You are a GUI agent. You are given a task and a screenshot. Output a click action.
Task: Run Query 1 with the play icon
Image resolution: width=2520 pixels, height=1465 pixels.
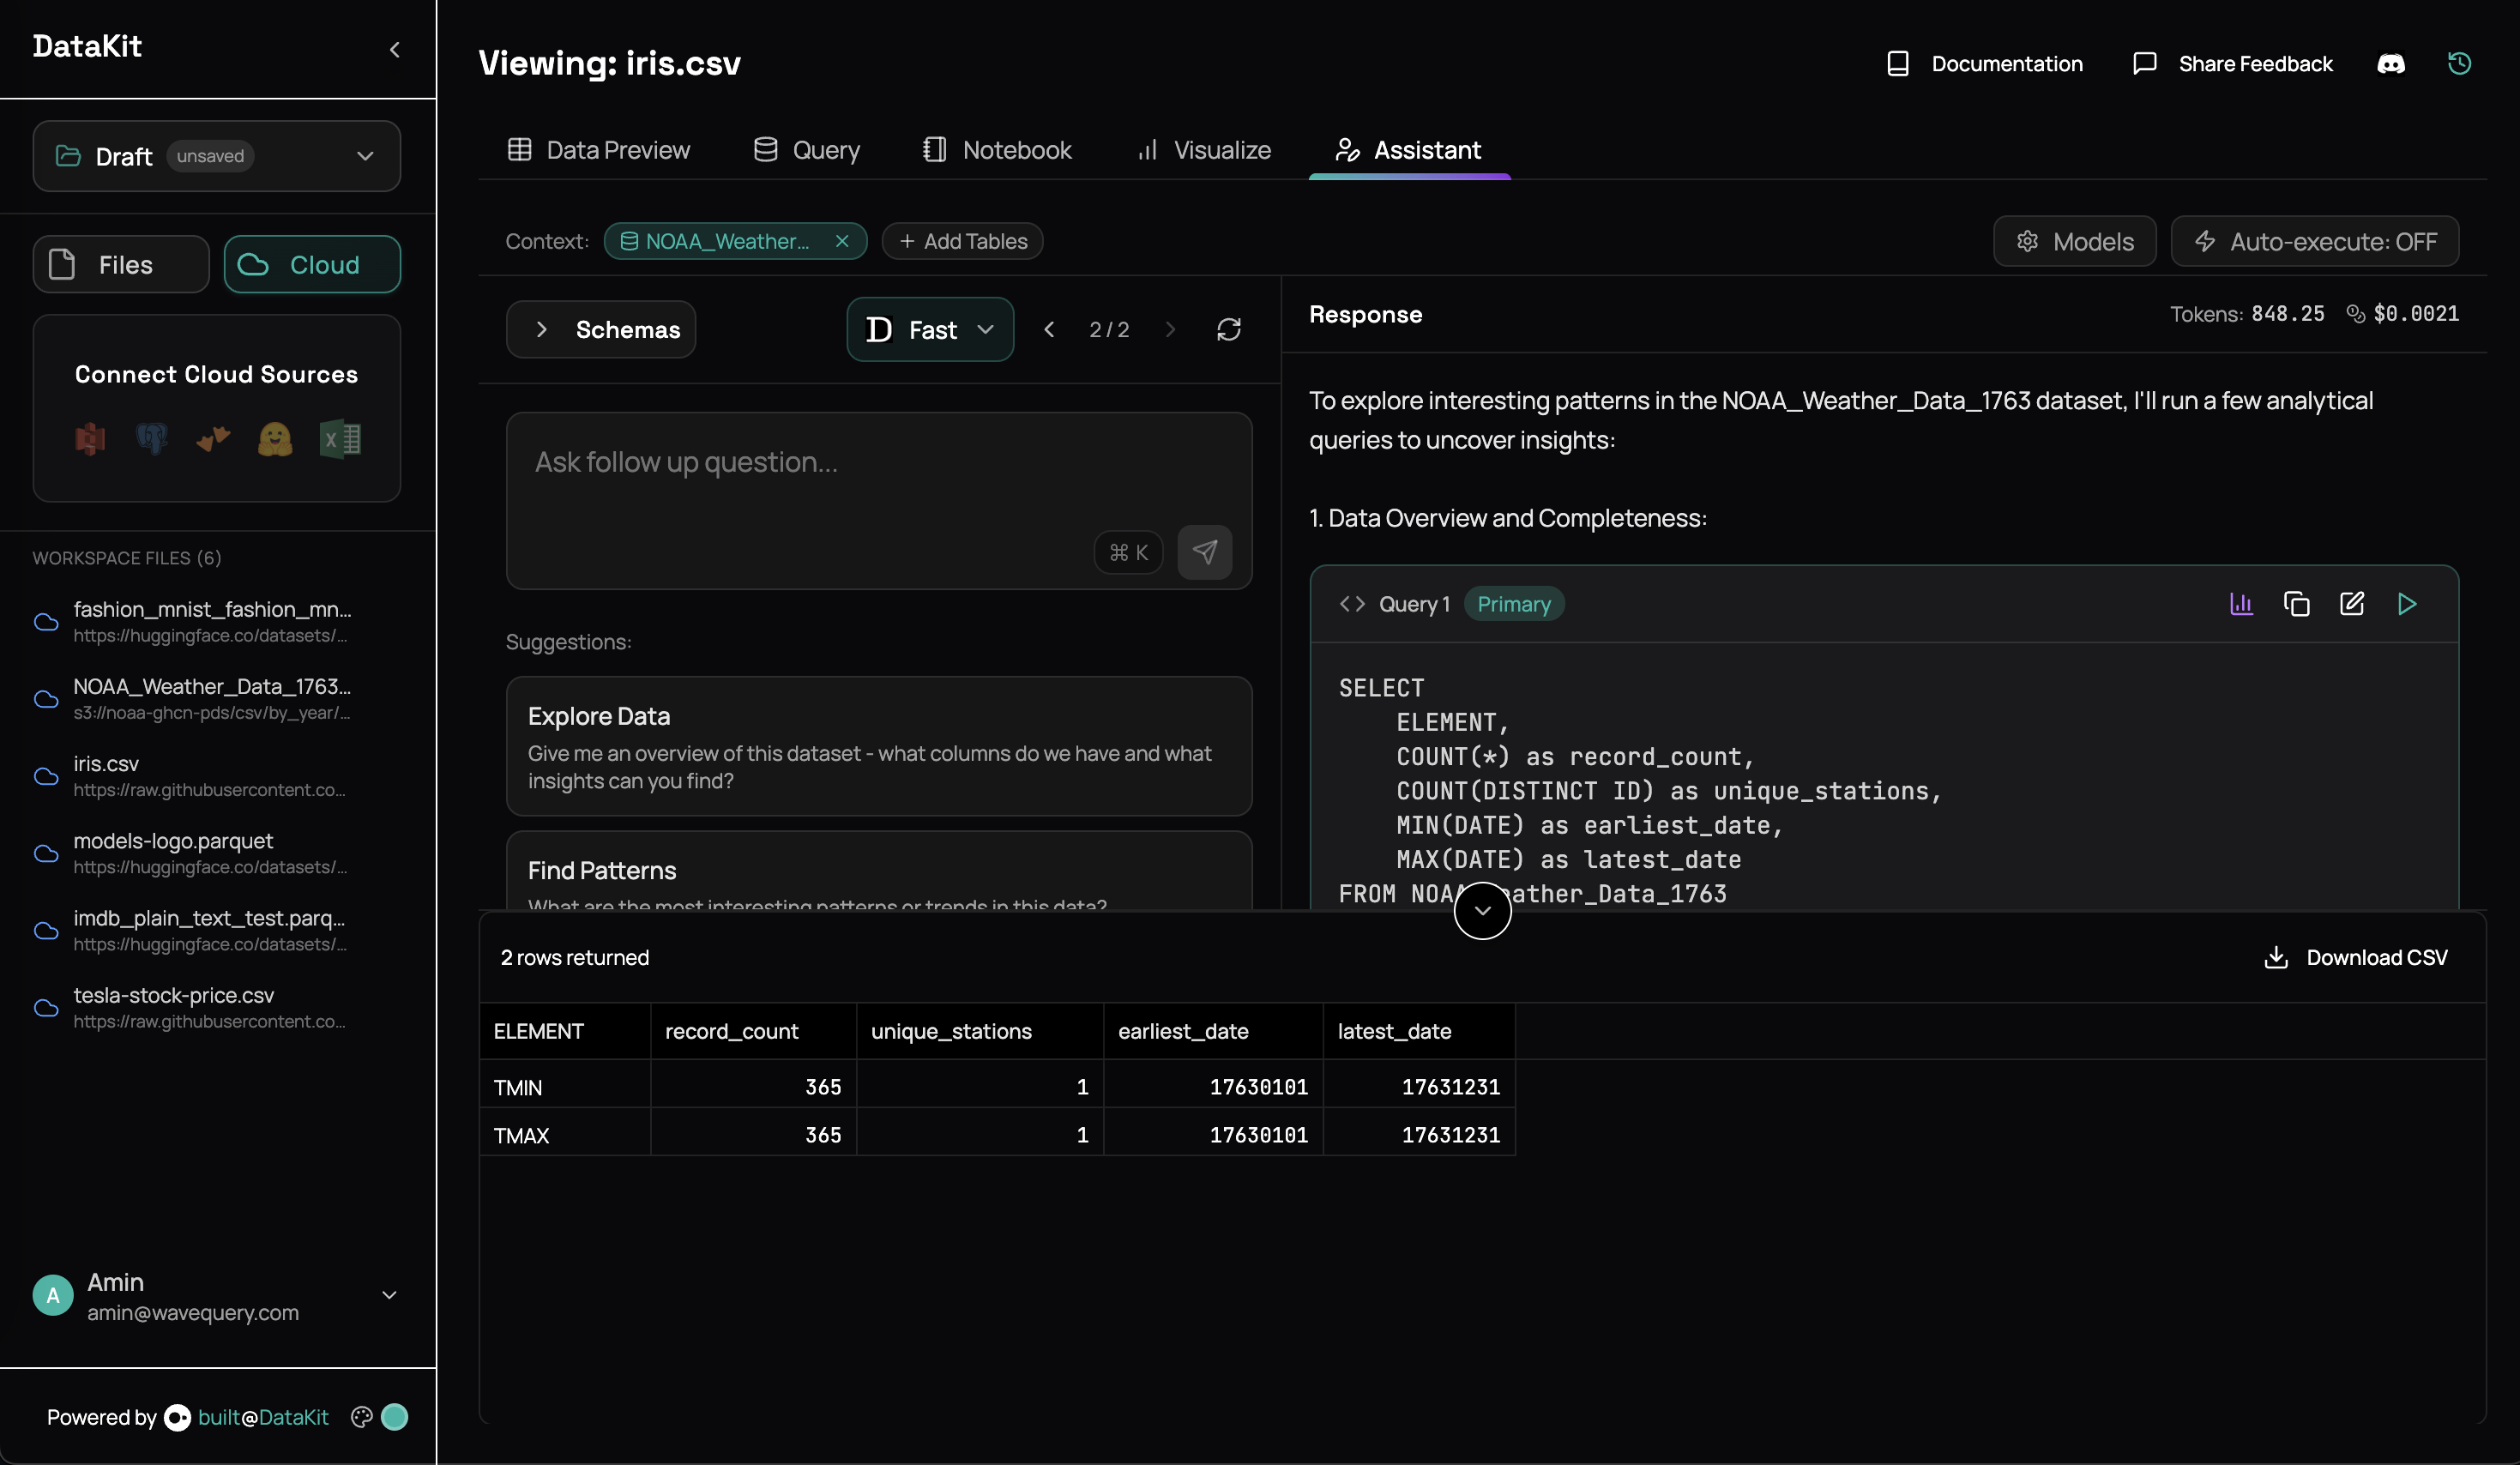[x=2408, y=604]
